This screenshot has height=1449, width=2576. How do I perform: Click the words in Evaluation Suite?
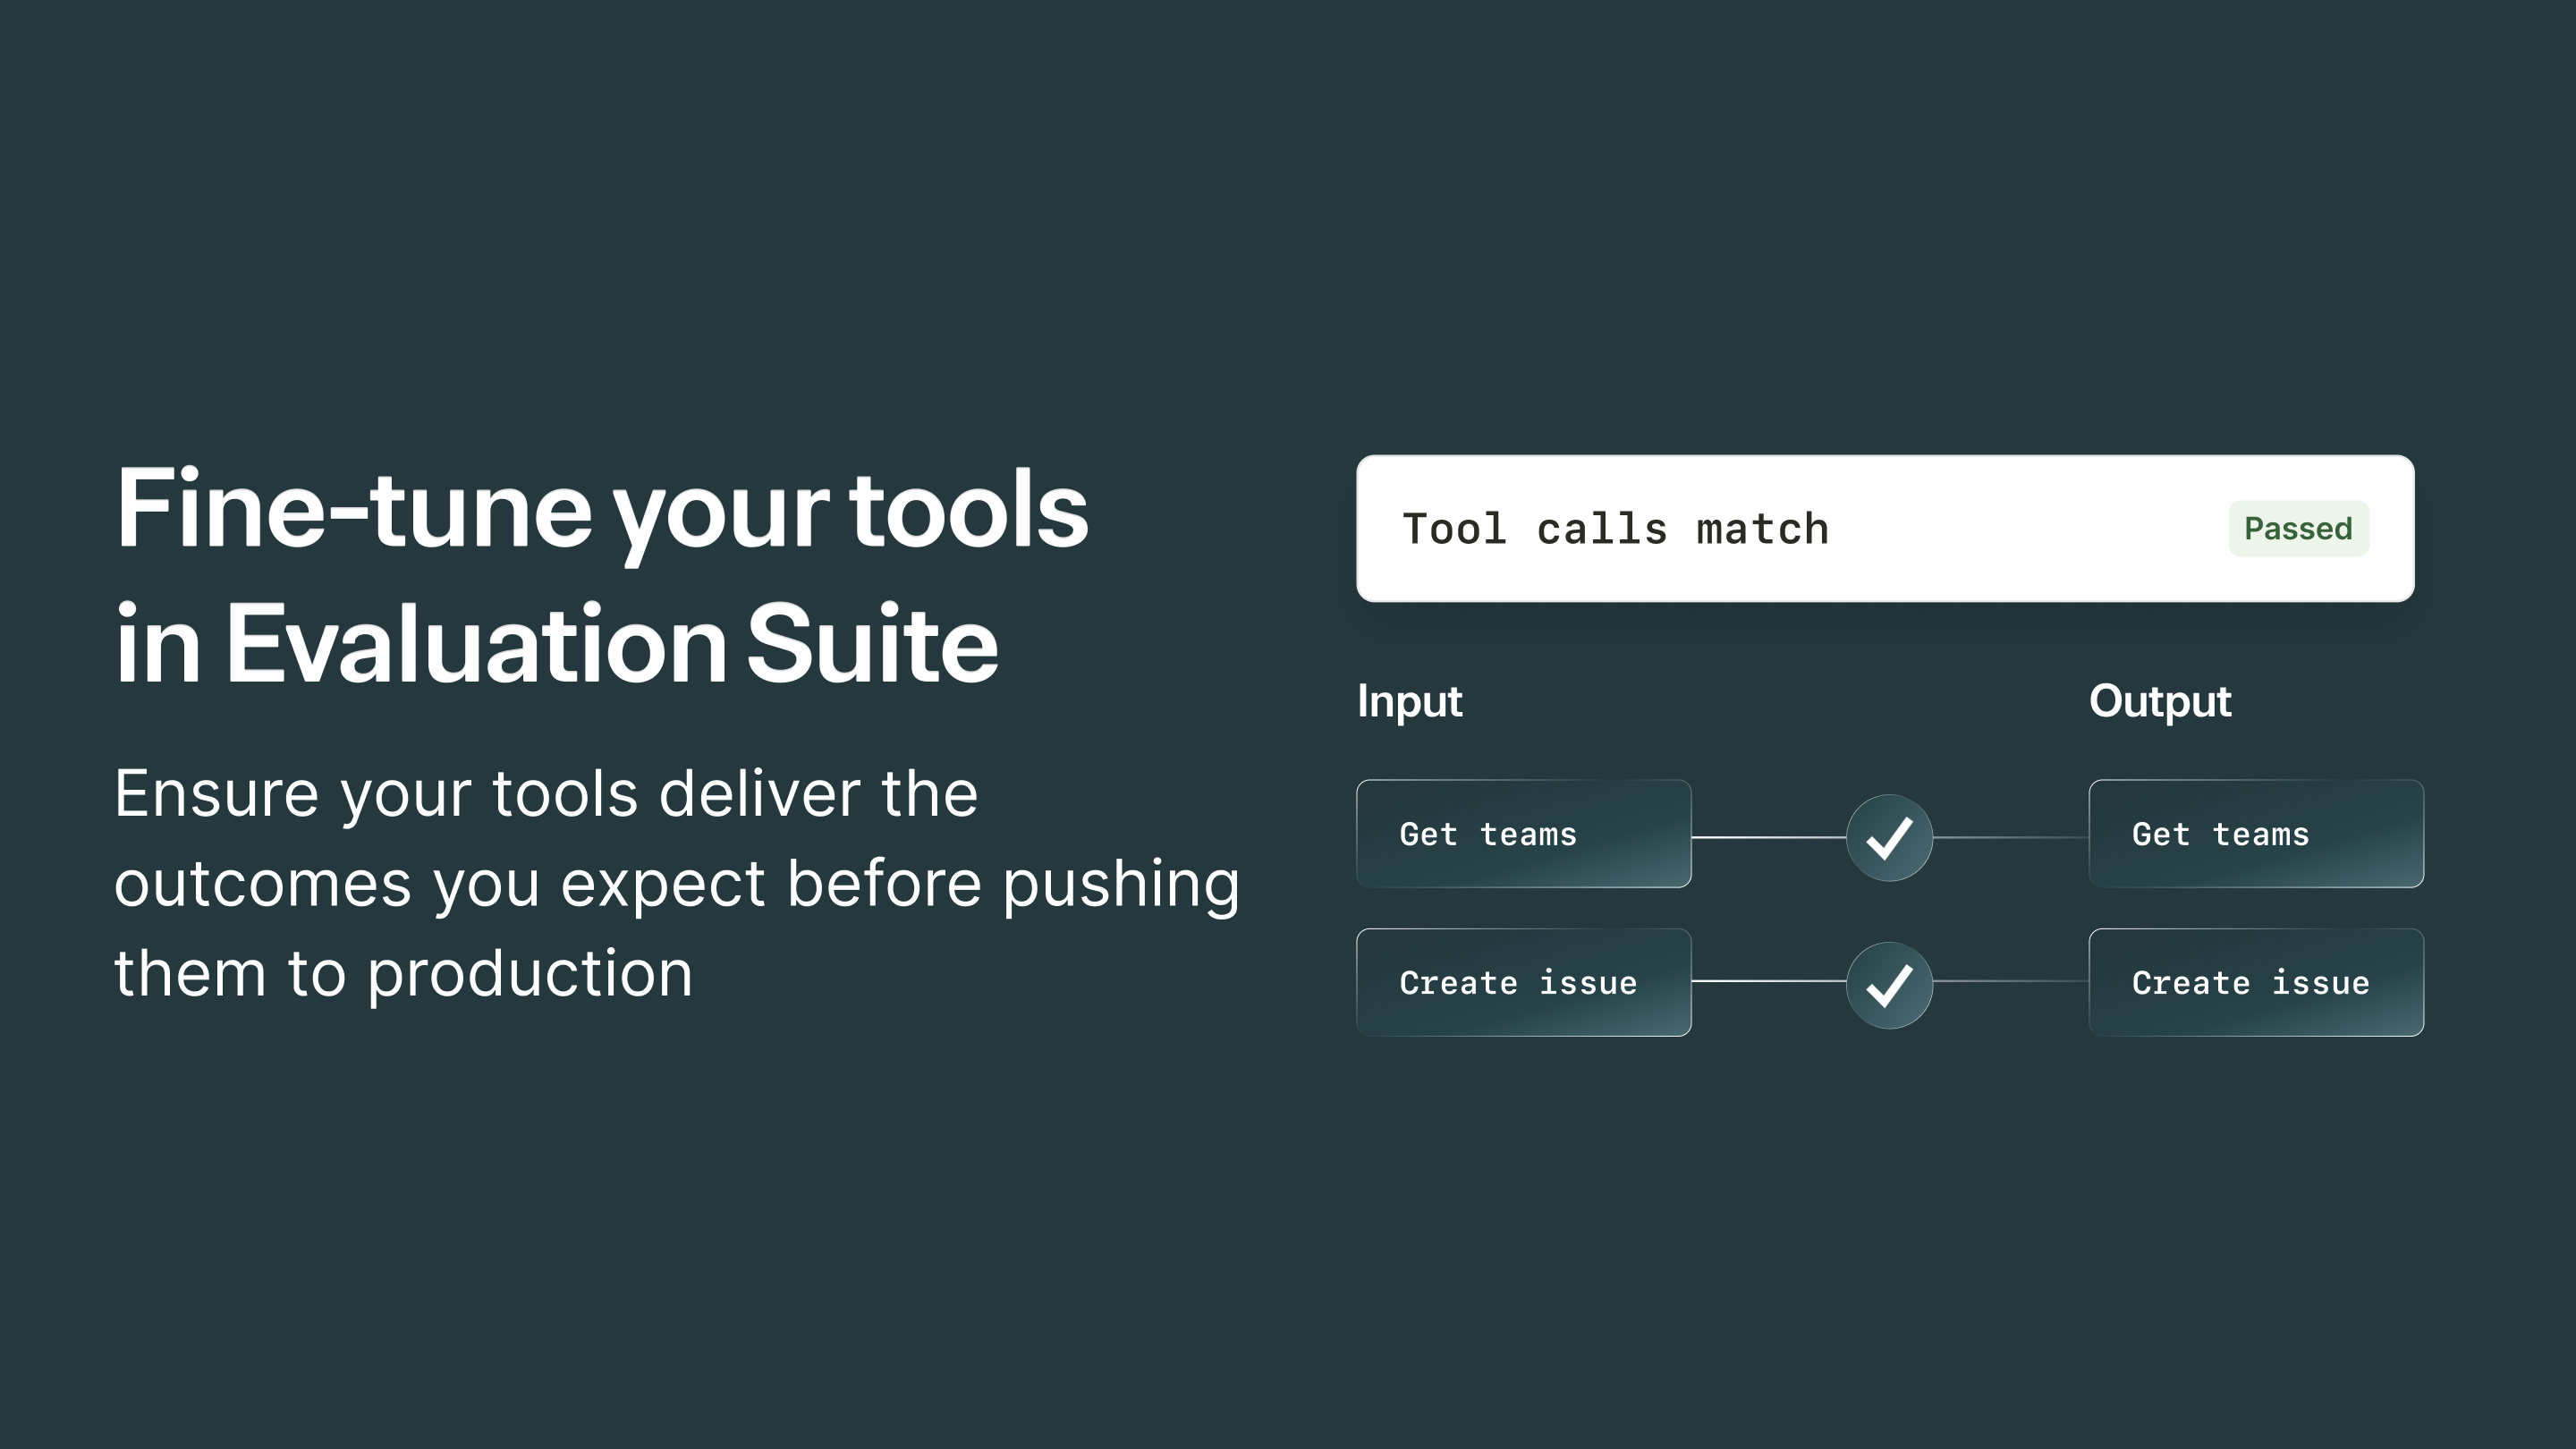(x=556, y=645)
